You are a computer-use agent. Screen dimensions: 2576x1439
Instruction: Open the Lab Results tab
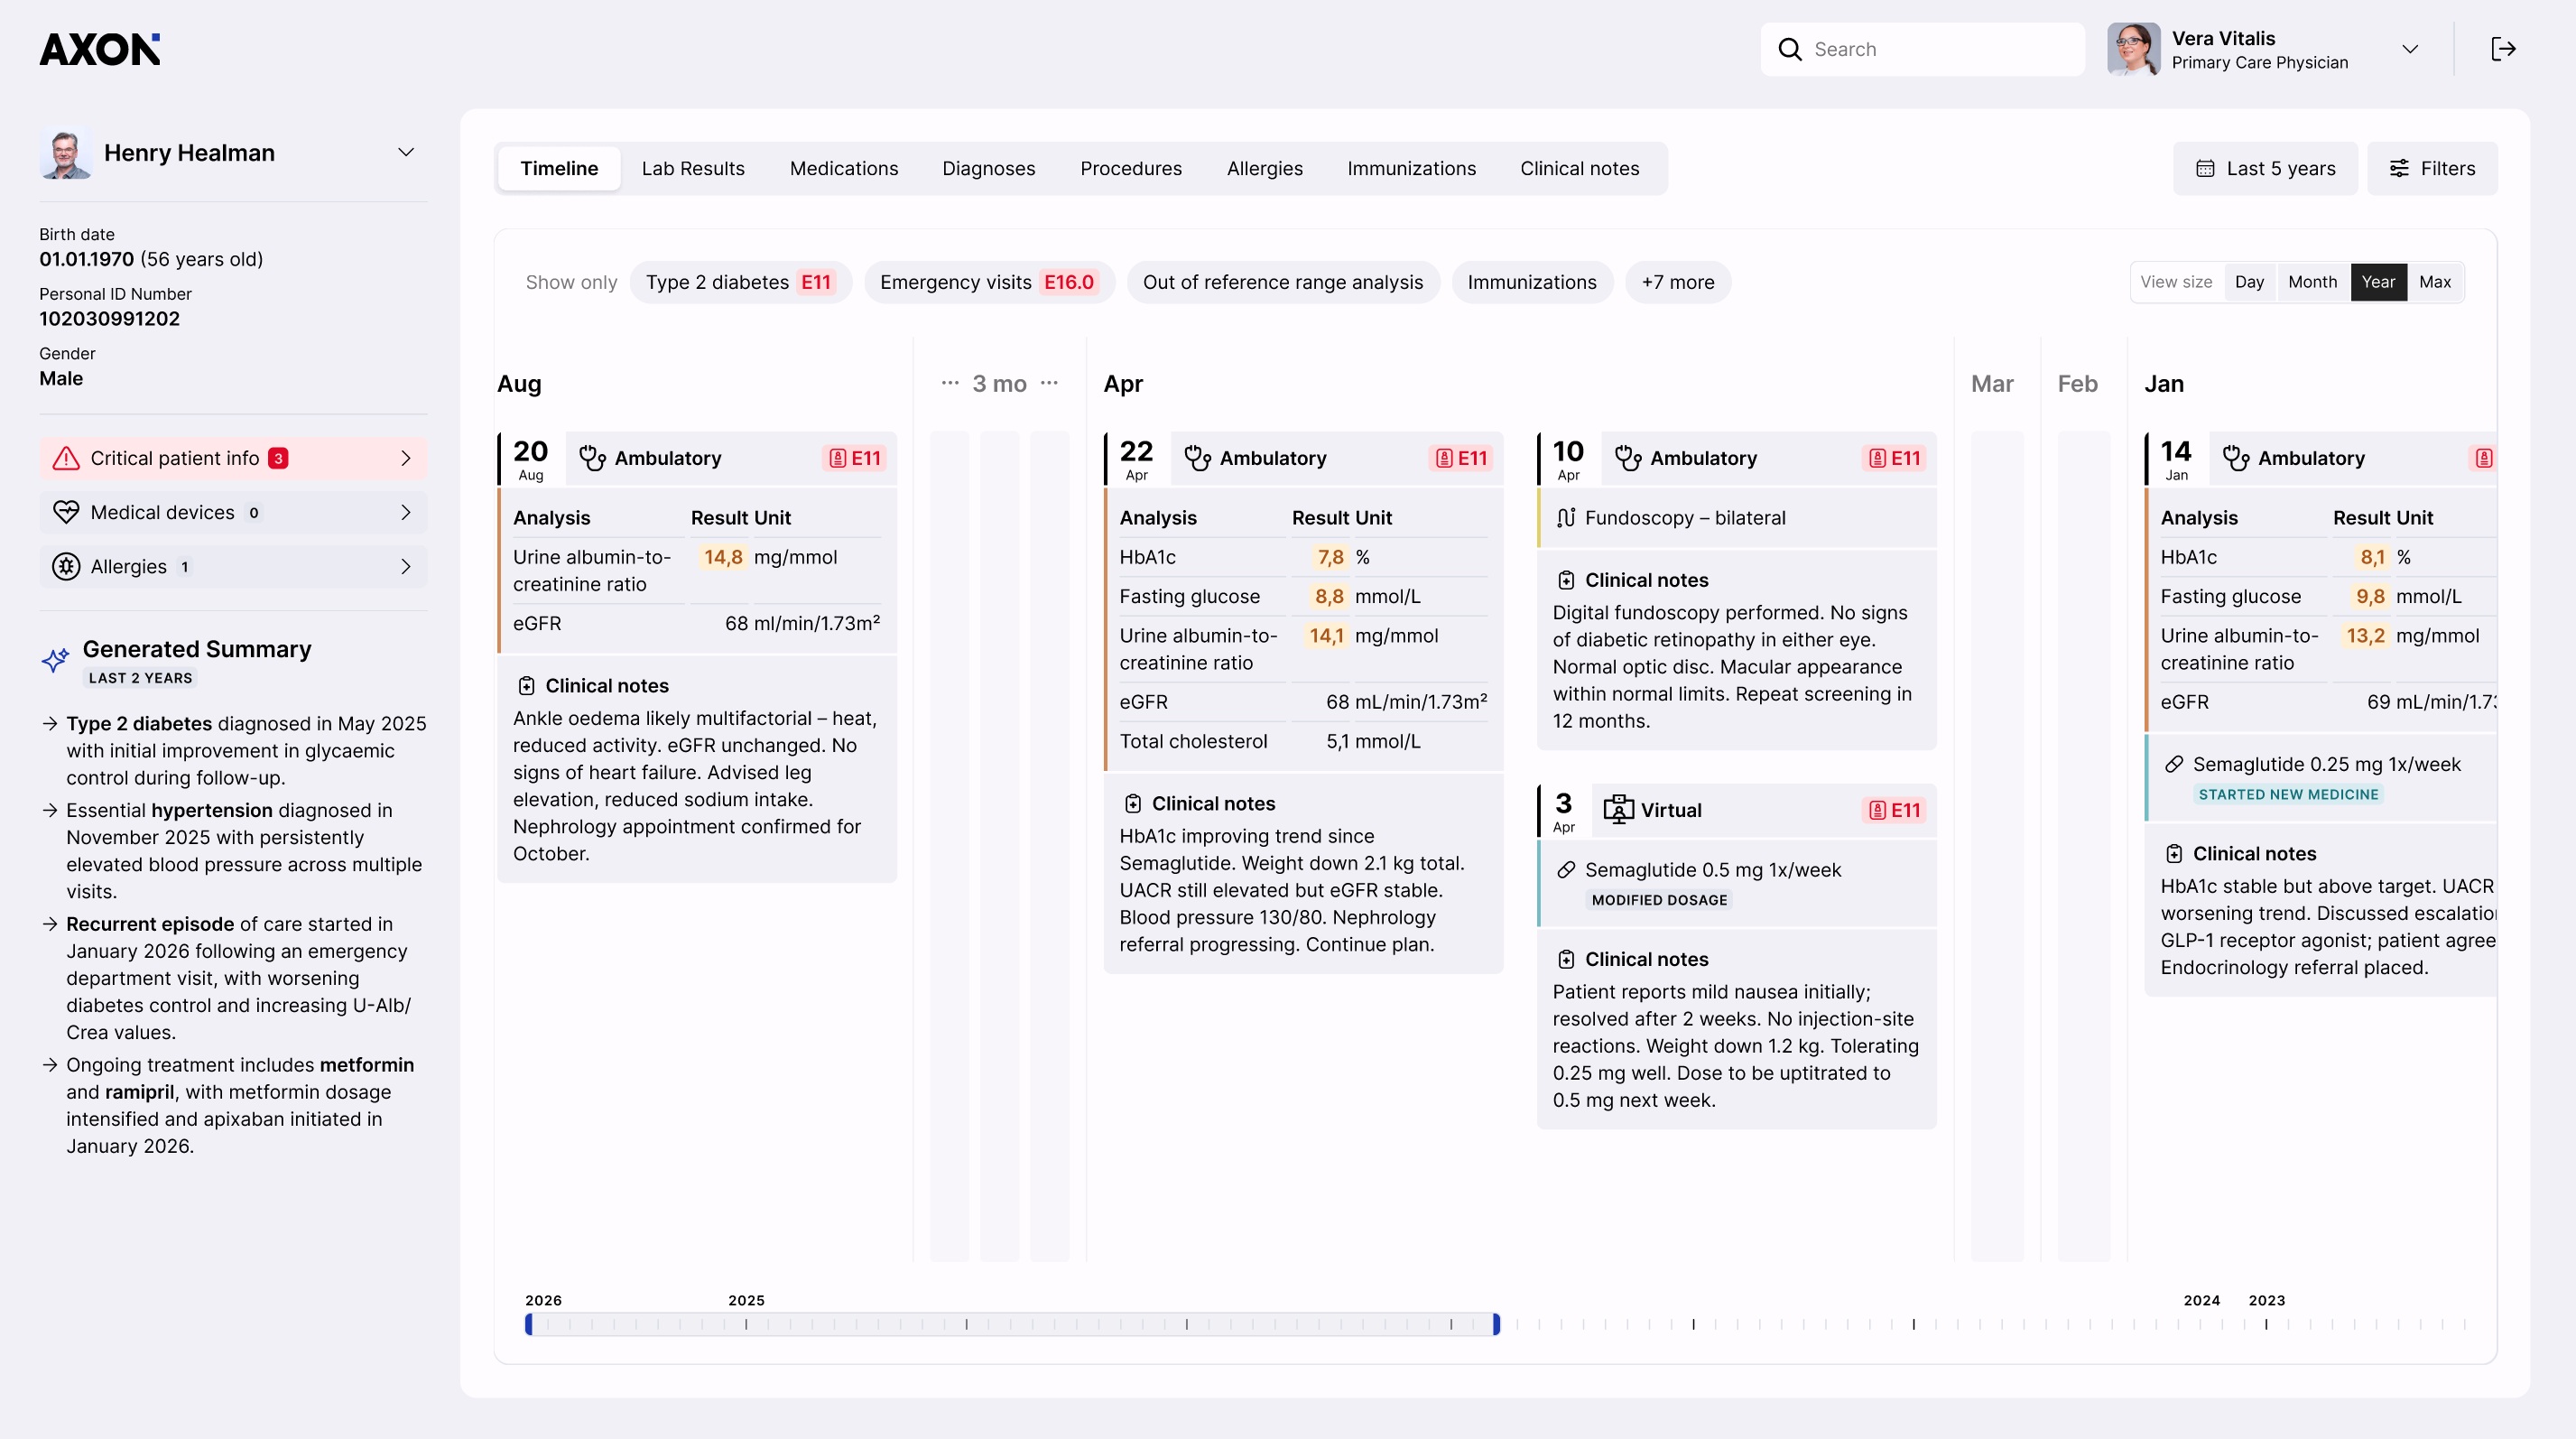[693, 168]
